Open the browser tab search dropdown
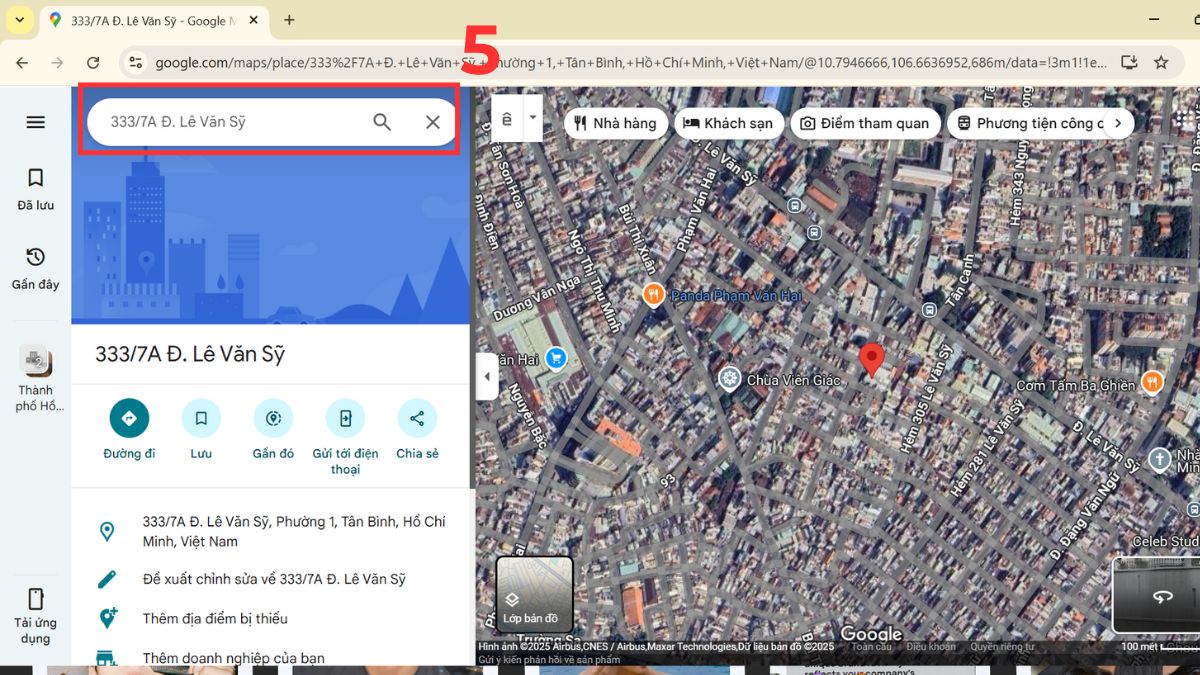Image resolution: width=1200 pixels, height=675 pixels. [x=19, y=20]
